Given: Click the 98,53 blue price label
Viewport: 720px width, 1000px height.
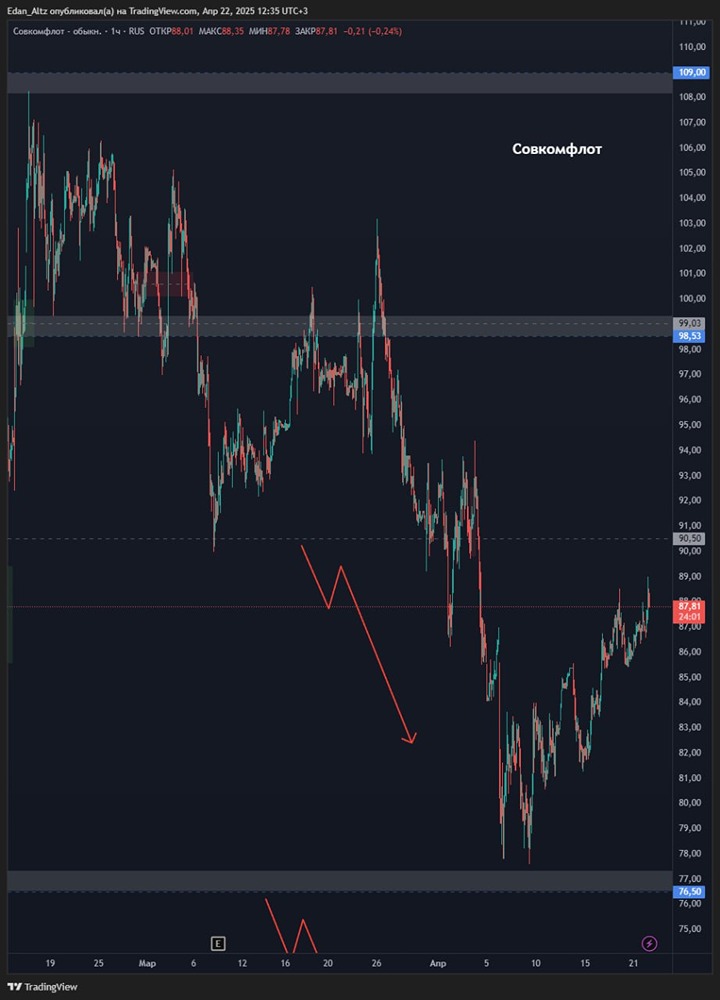Looking at the screenshot, I should (689, 335).
